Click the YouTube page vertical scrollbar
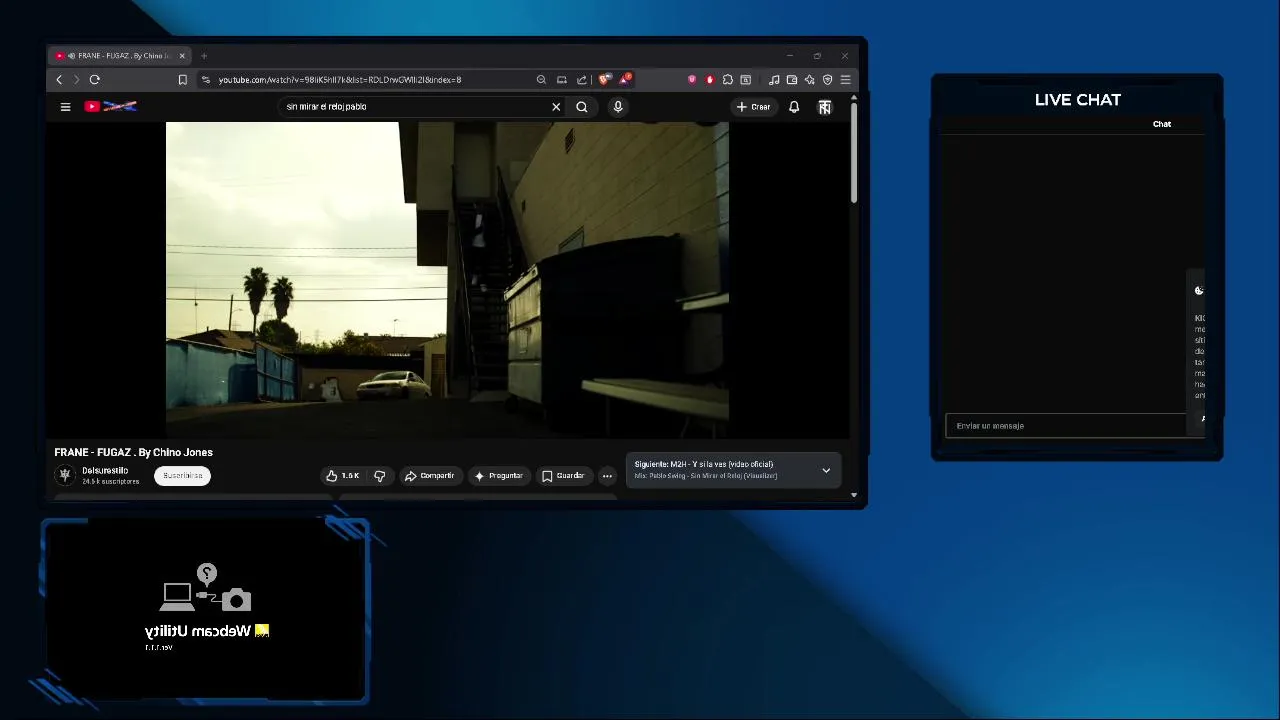The image size is (1280, 720). [854, 155]
